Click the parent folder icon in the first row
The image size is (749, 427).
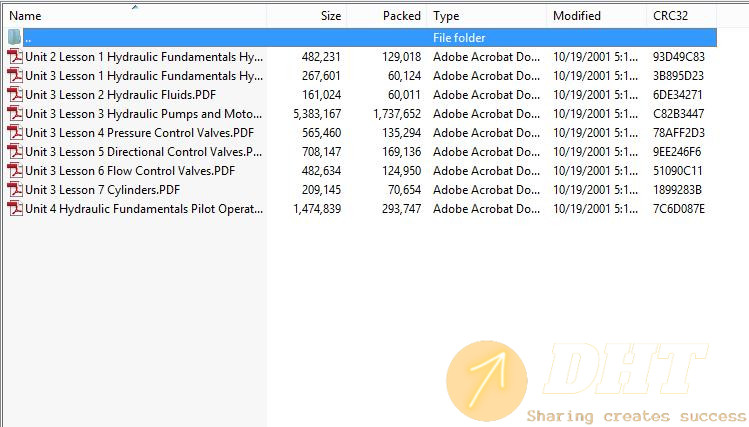(x=15, y=37)
